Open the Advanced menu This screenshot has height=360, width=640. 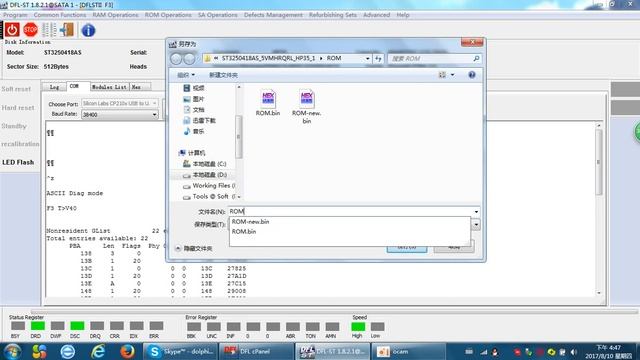click(376, 15)
